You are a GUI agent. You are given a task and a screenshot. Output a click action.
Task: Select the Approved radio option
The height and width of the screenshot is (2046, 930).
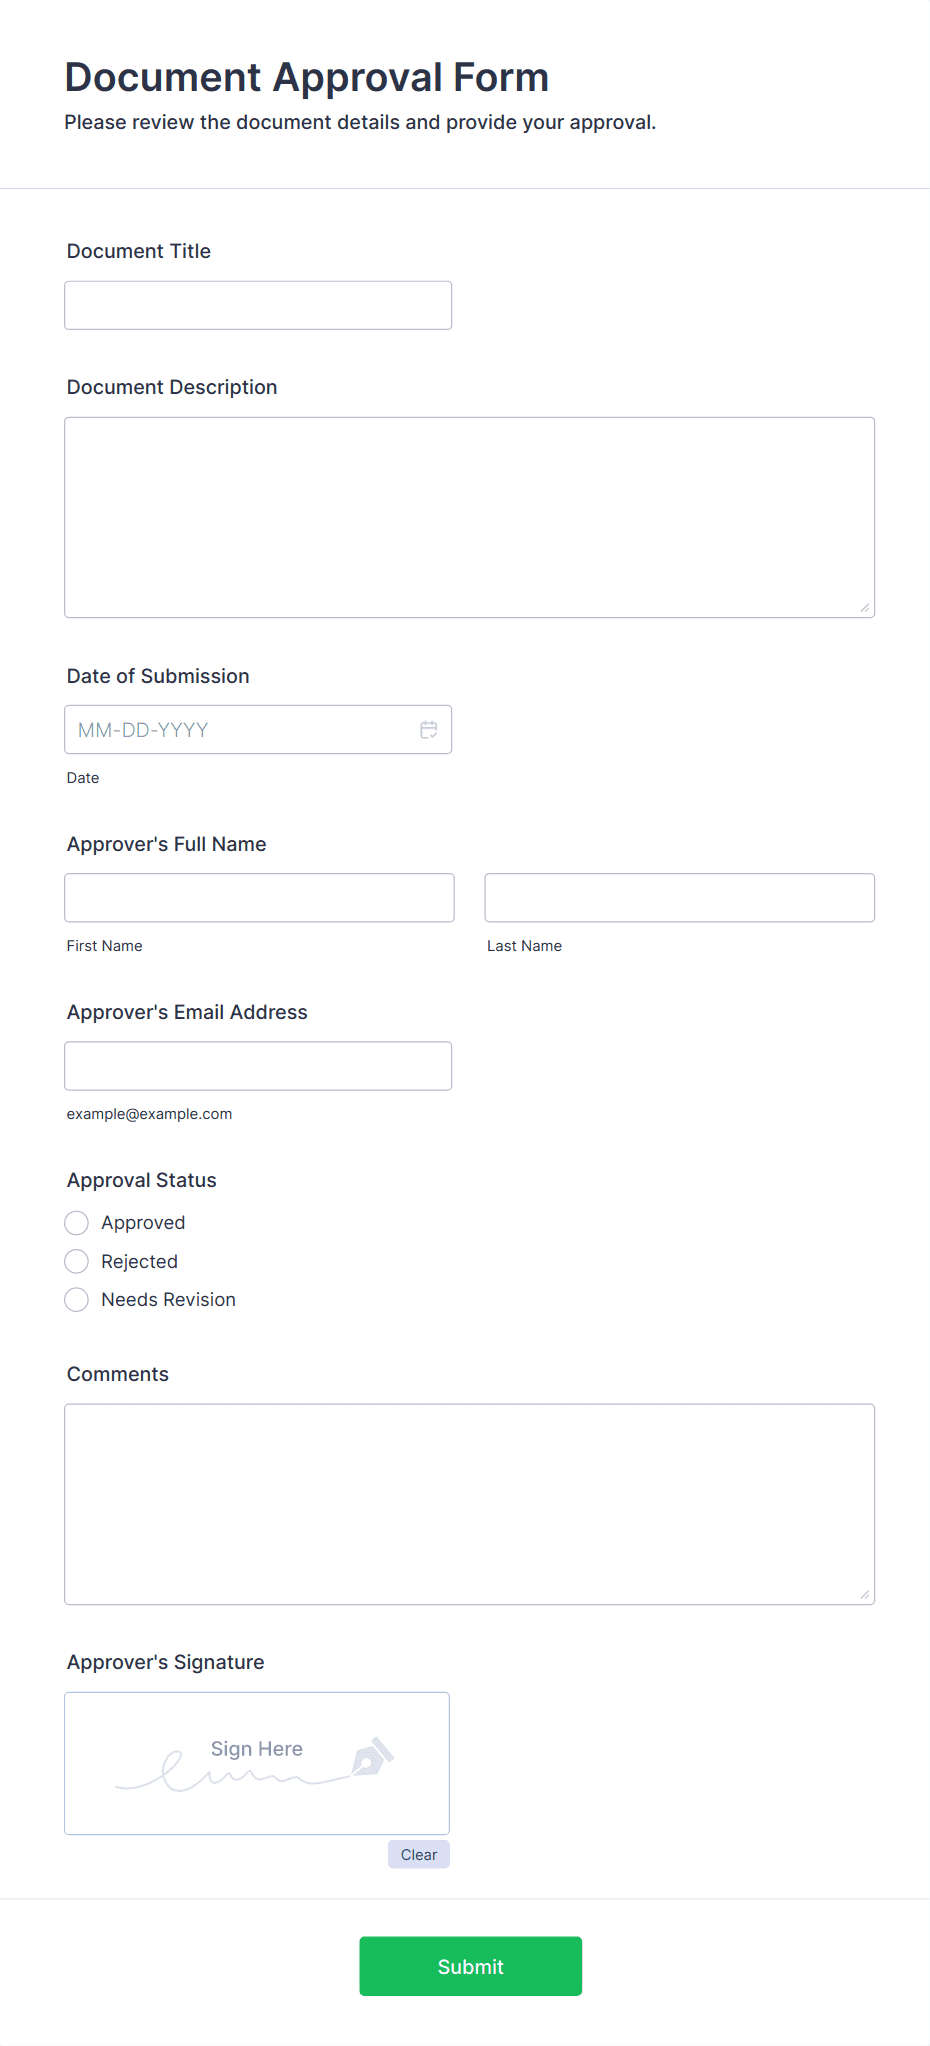click(x=77, y=1223)
